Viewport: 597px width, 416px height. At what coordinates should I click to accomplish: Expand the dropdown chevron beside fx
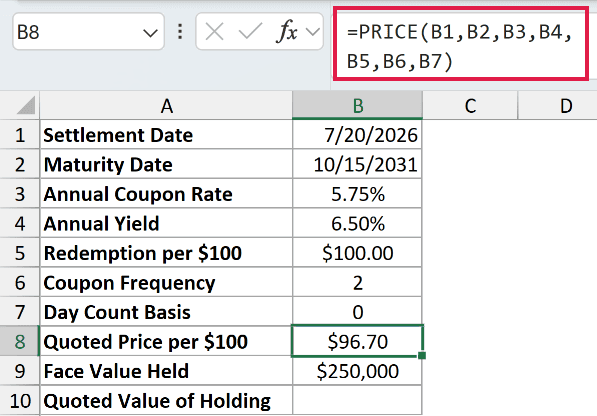click(313, 32)
